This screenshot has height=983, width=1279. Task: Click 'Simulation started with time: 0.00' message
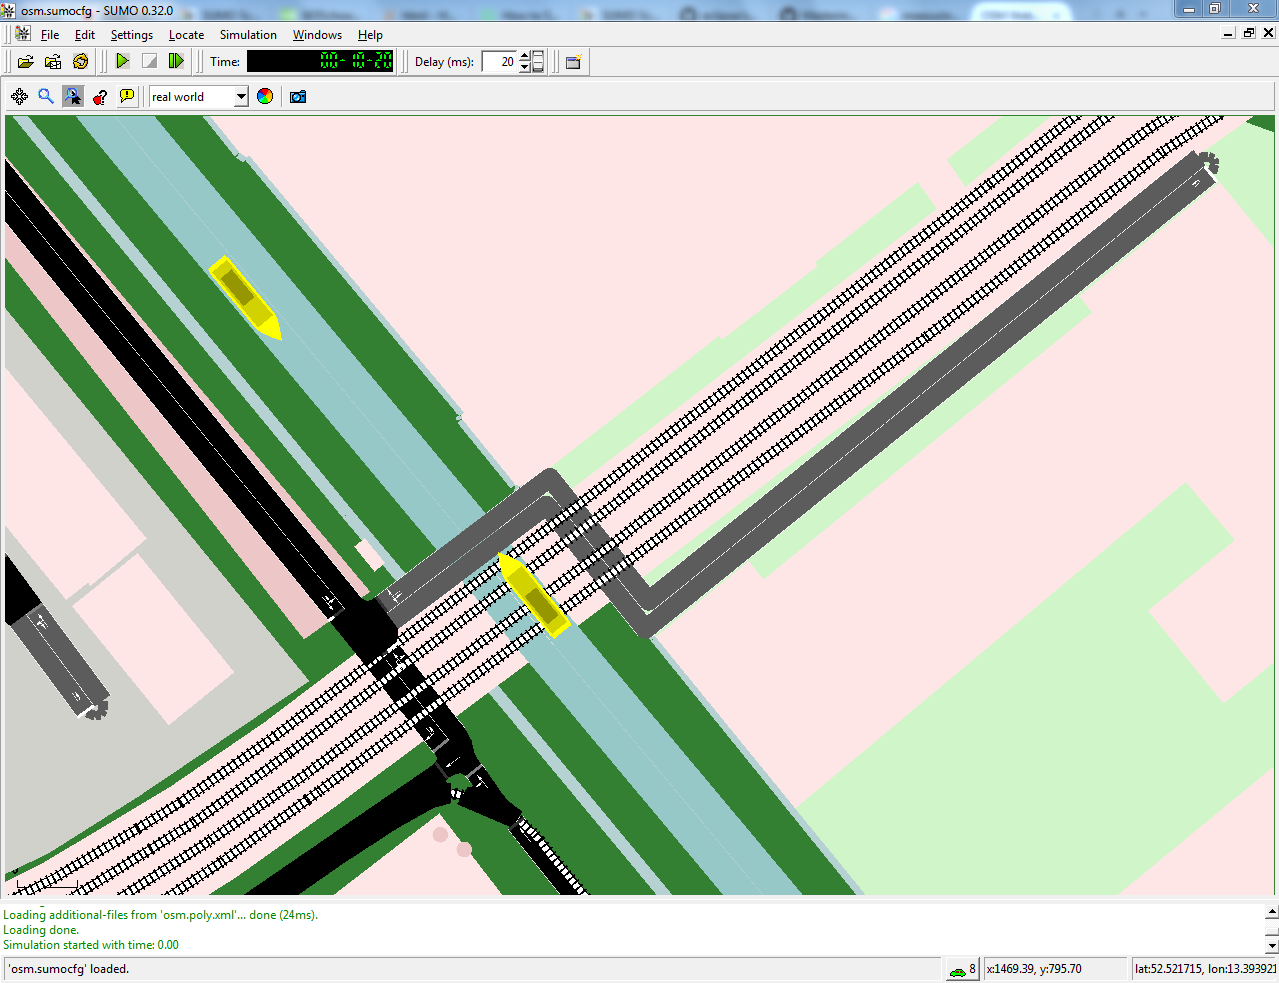[x=91, y=945]
